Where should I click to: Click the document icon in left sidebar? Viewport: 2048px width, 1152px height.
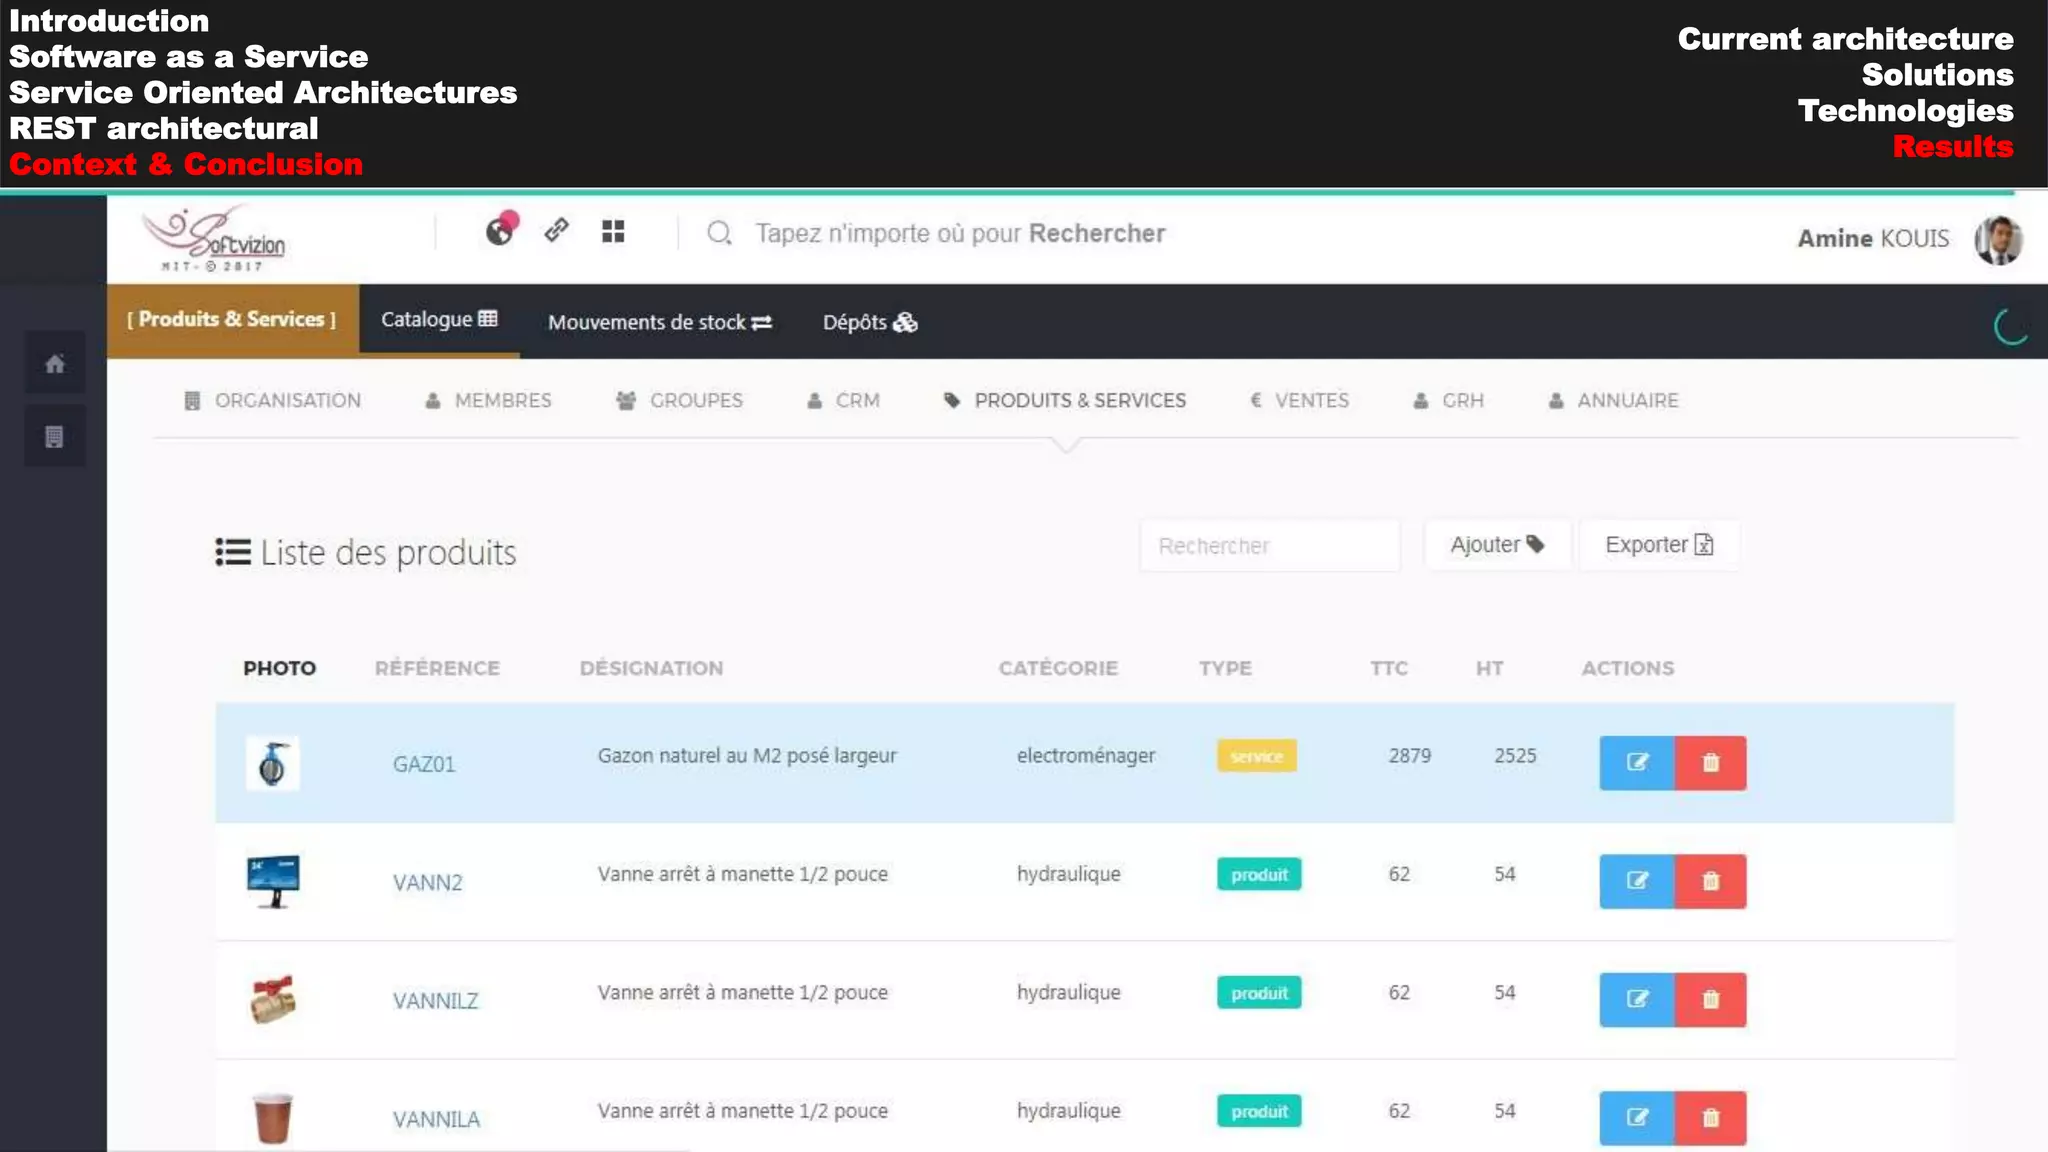[55, 437]
